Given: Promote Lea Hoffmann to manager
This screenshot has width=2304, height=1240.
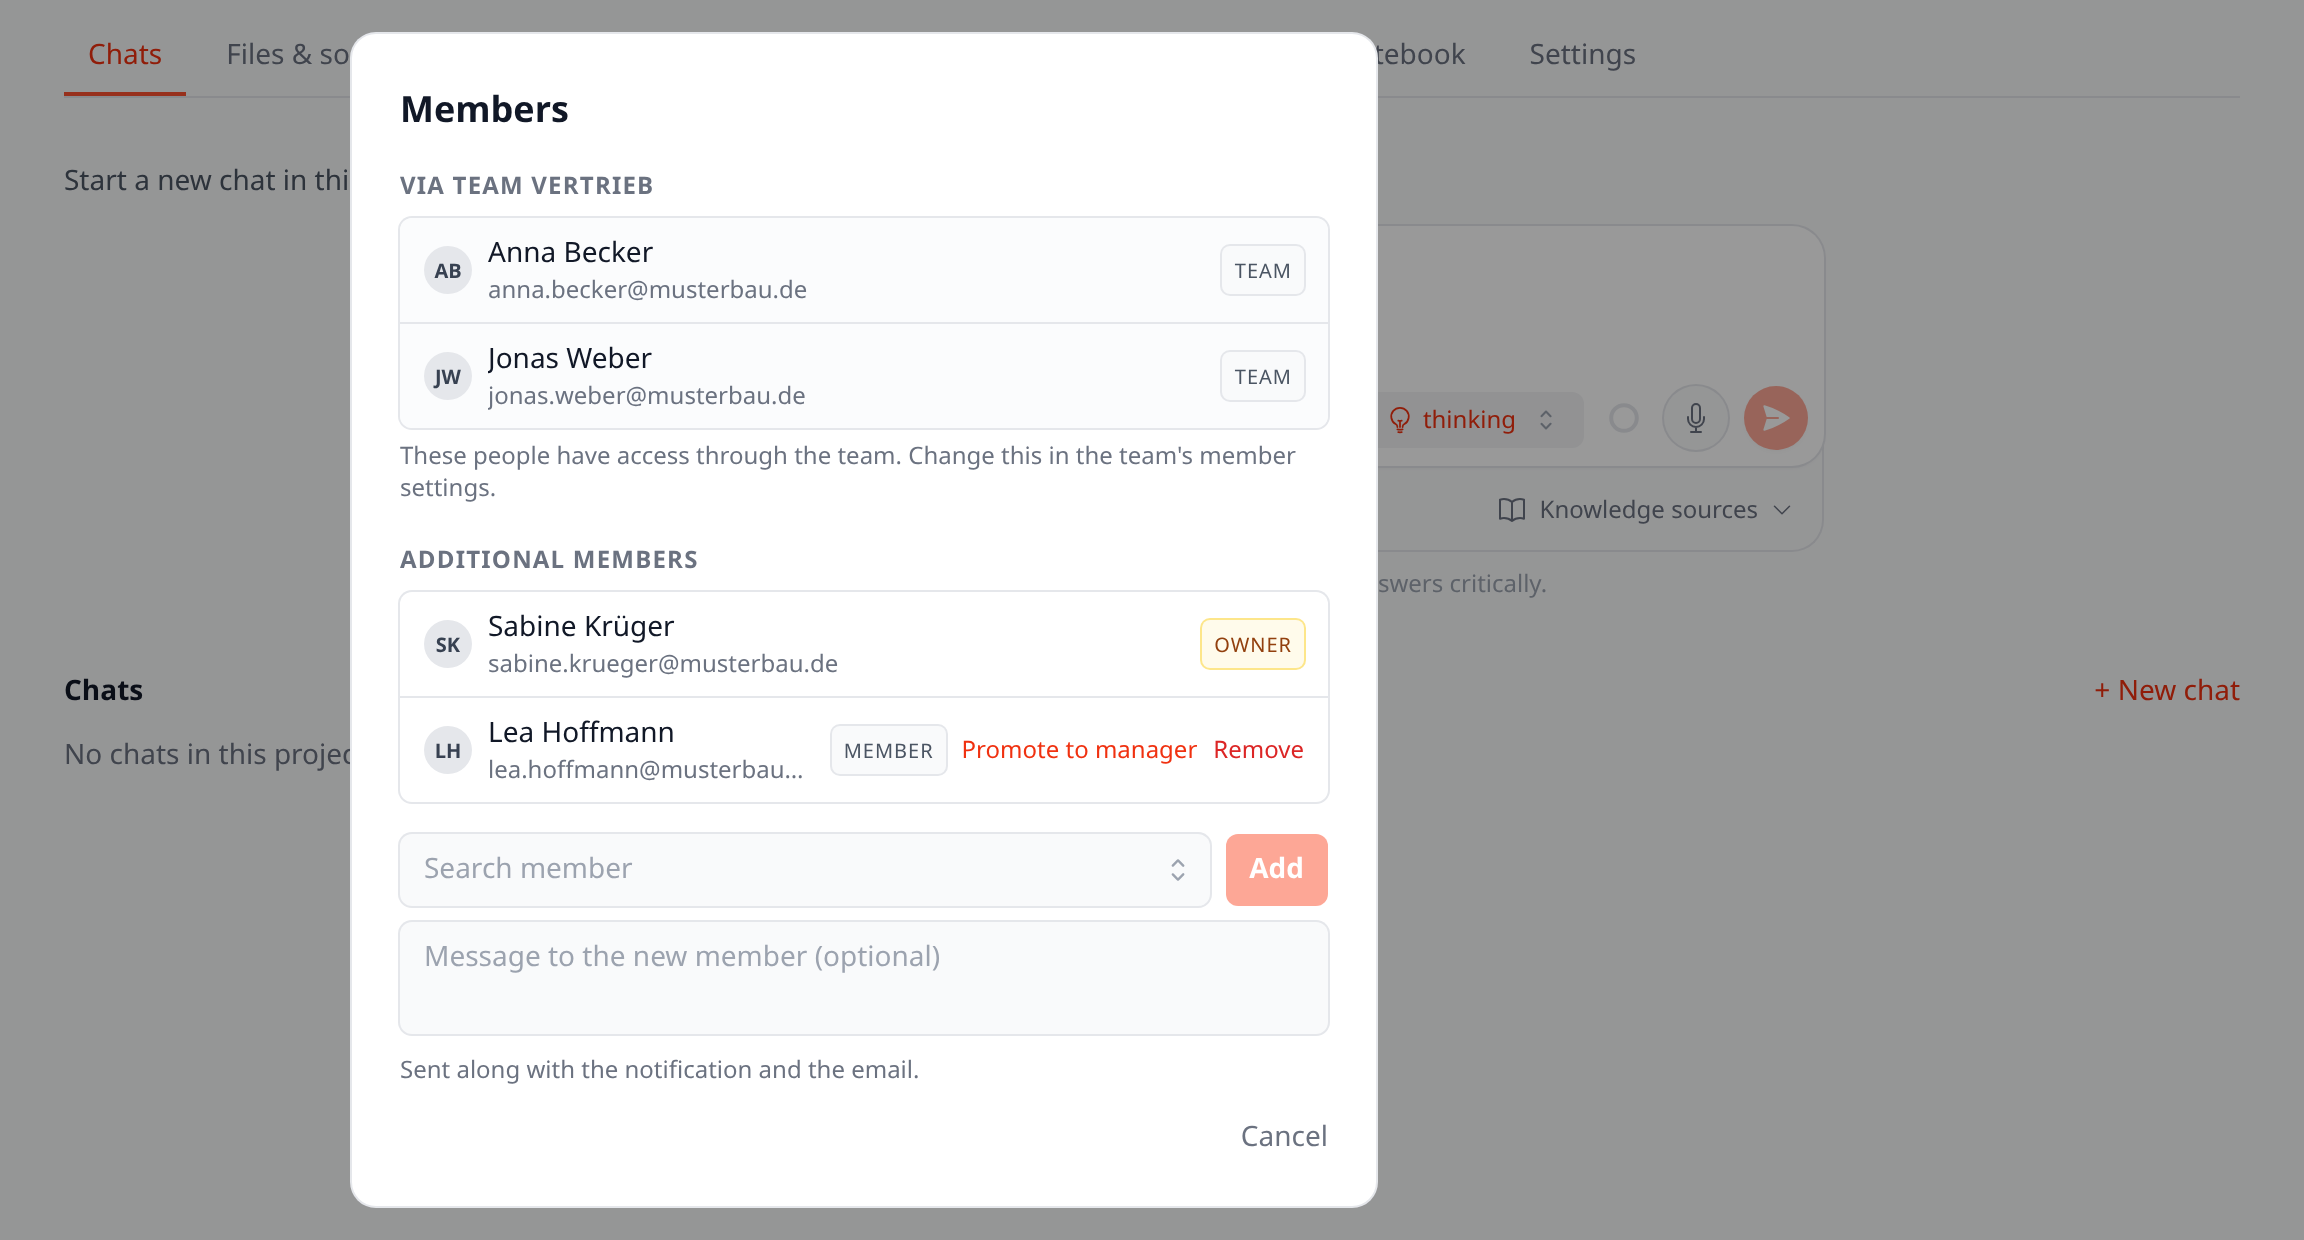Looking at the screenshot, I should (1078, 750).
